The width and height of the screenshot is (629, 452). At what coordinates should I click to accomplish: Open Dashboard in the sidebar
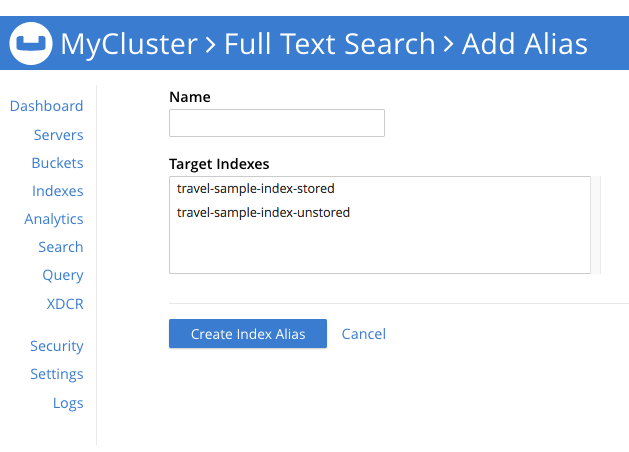(x=46, y=106)
